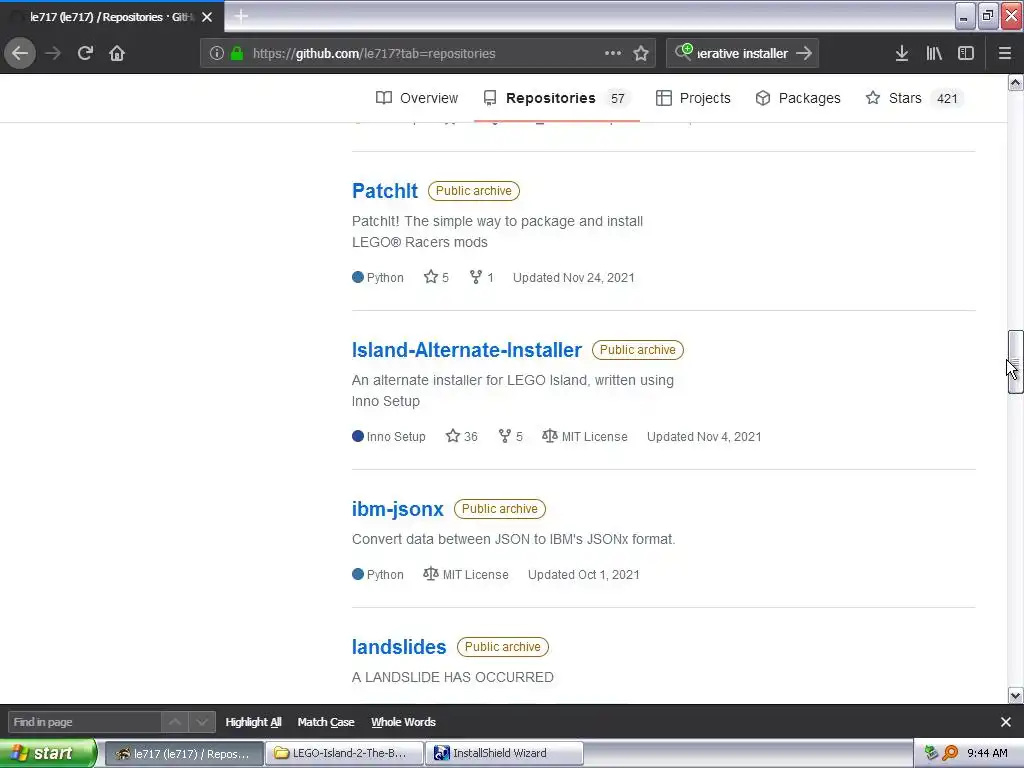This screenshot has width=1024, height=768.
Task: Click the fork count for PatchIt
Action: click(482, 278)
